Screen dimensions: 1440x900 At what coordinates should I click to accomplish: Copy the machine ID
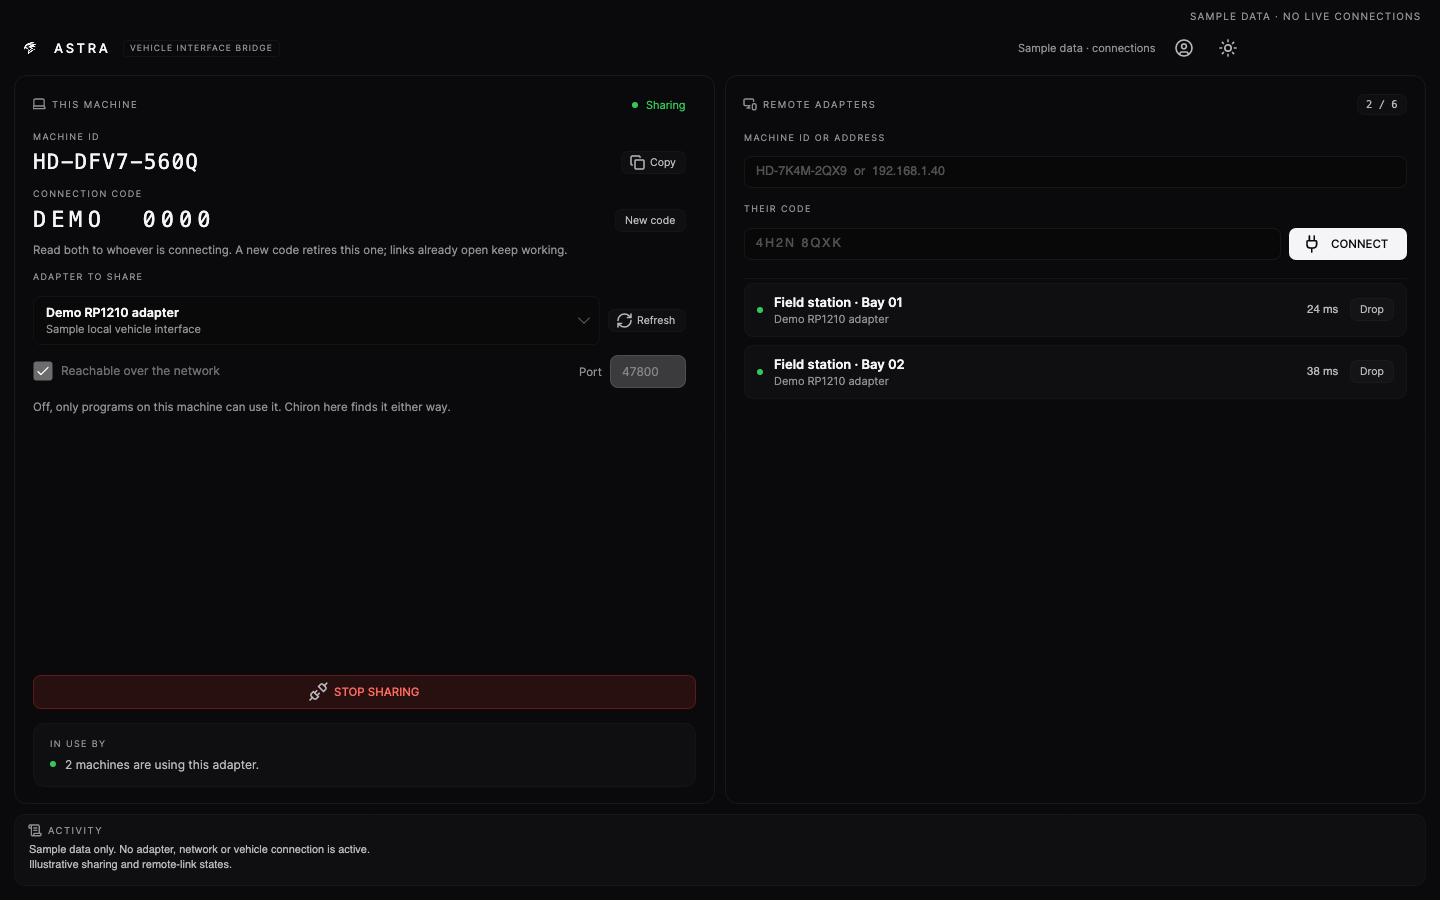point(653,162)
